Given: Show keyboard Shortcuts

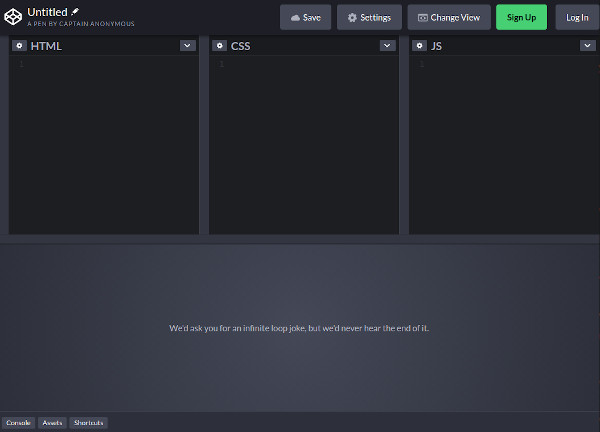Looking at the screenshot, I should tap(89, 423).
